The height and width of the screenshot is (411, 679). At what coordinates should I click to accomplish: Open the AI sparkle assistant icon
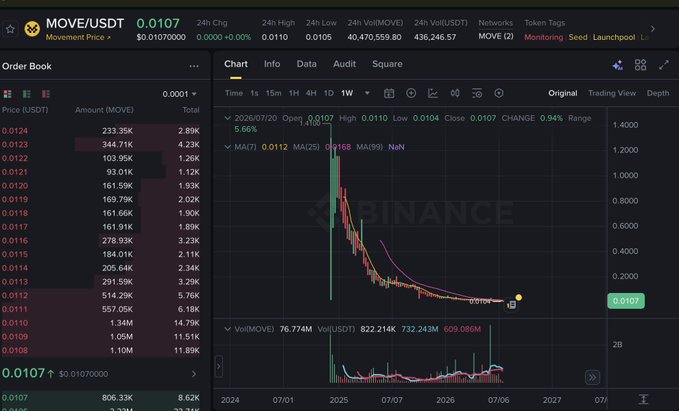618,65
